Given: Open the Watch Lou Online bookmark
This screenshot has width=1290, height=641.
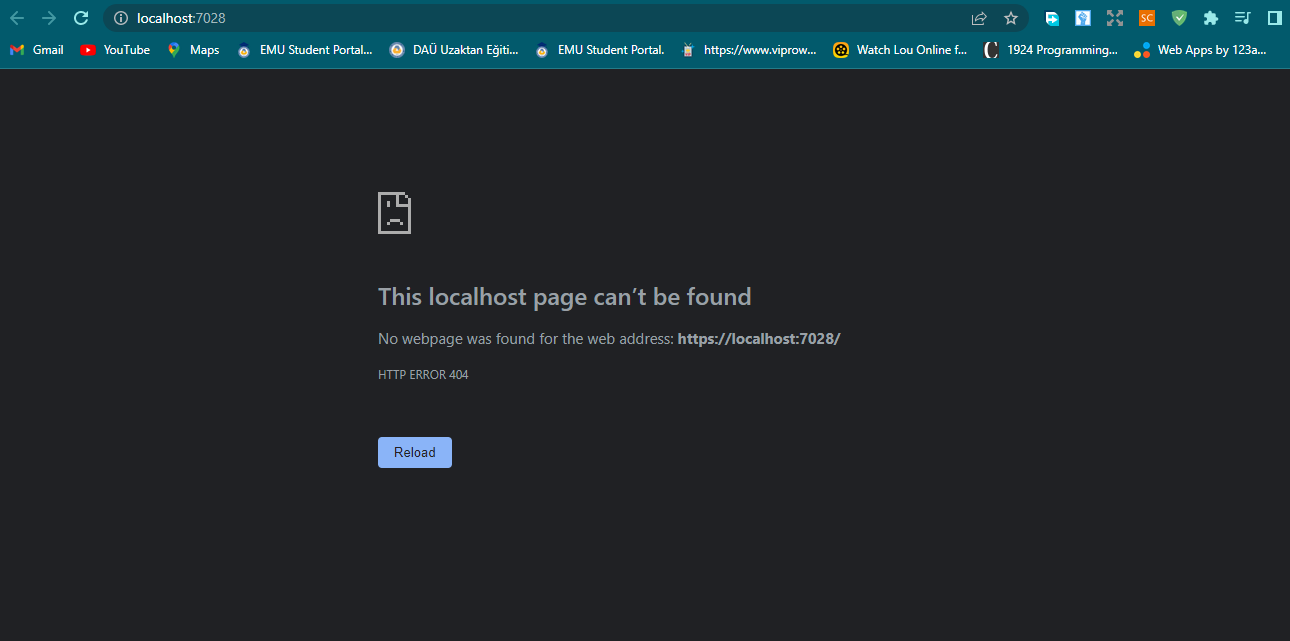Looking at the screenshot, I should [901, 50].
